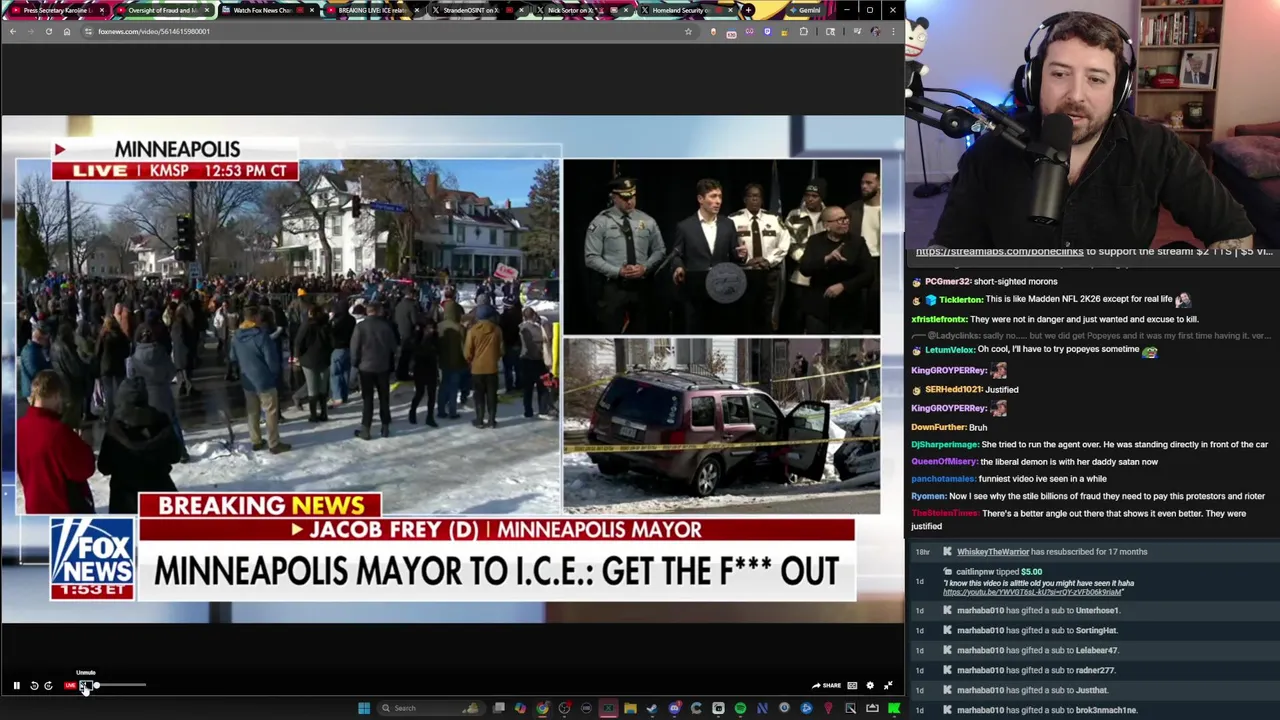Bookmark this page with the star icon
The width and height of the screenshot is (1280, 720).
tap(688, 31)
